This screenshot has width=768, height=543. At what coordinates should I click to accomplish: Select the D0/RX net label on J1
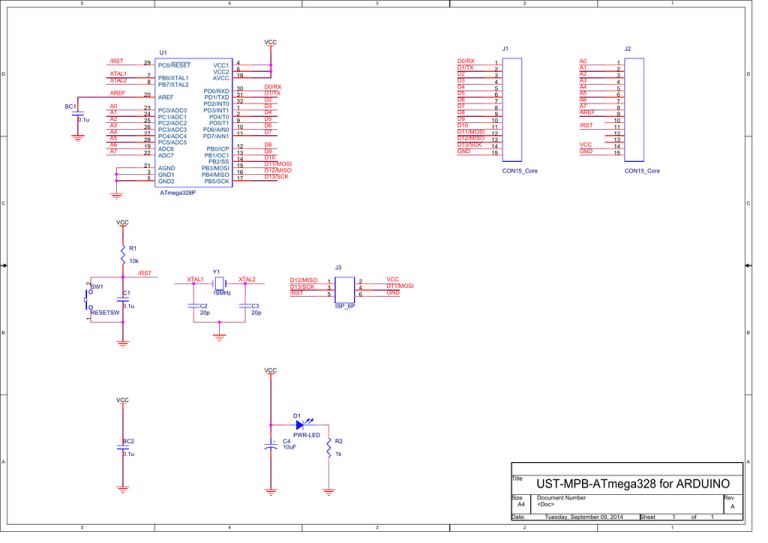[x=466, y=61]
